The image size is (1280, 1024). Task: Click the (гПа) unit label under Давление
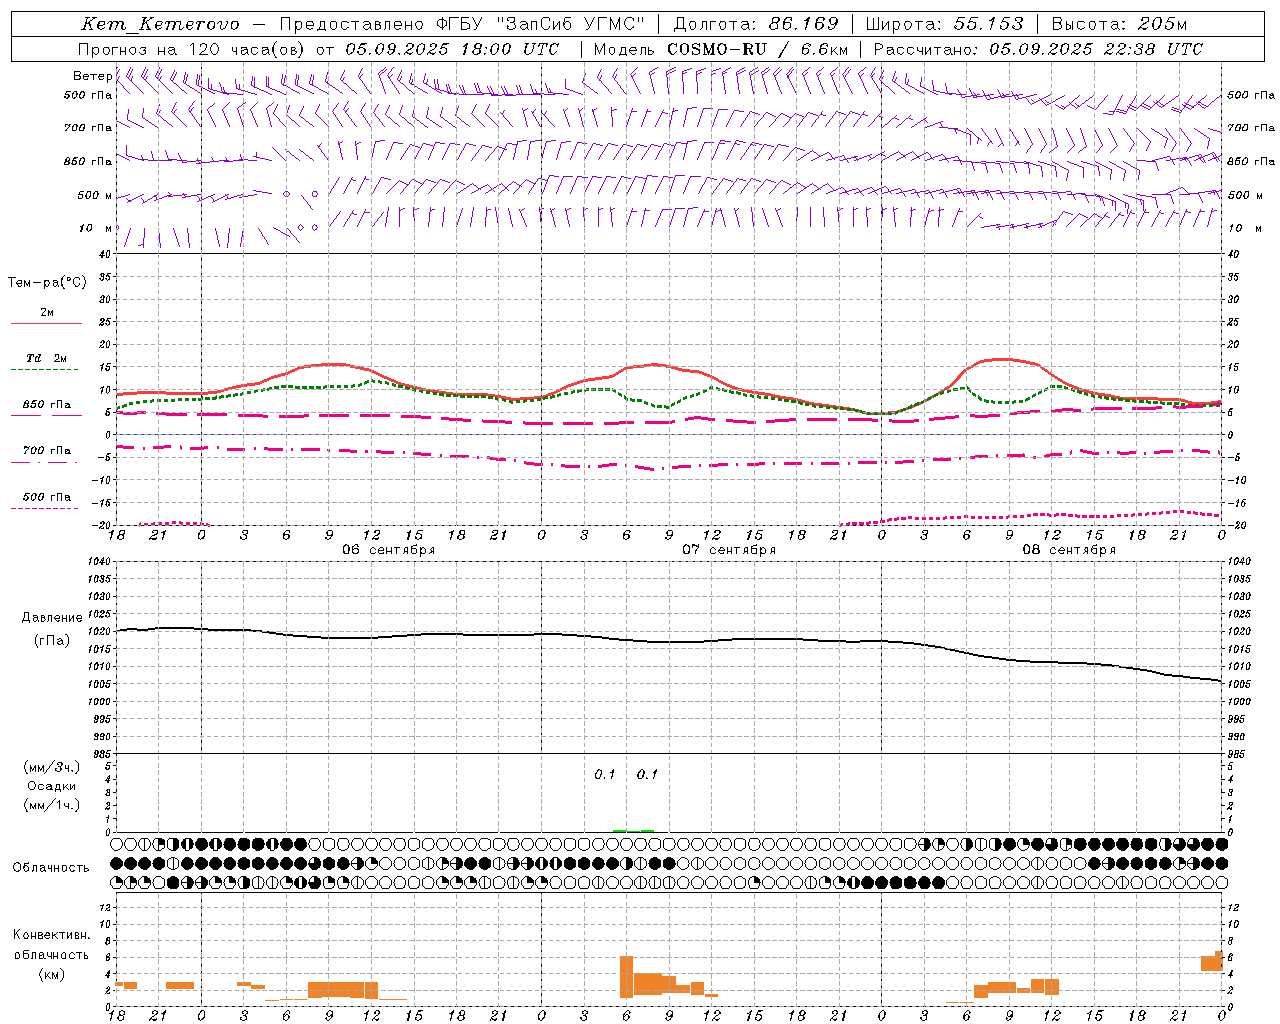click(x=52, y=640)
